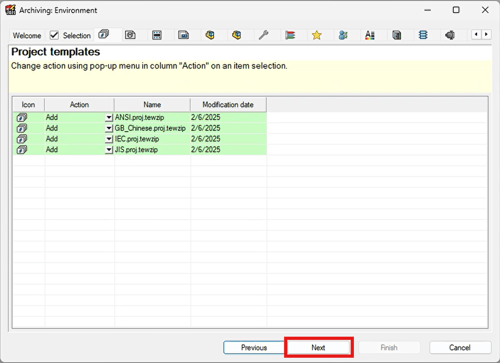
Task: Sort by the Modification date column header
Action: click(228, 105)
